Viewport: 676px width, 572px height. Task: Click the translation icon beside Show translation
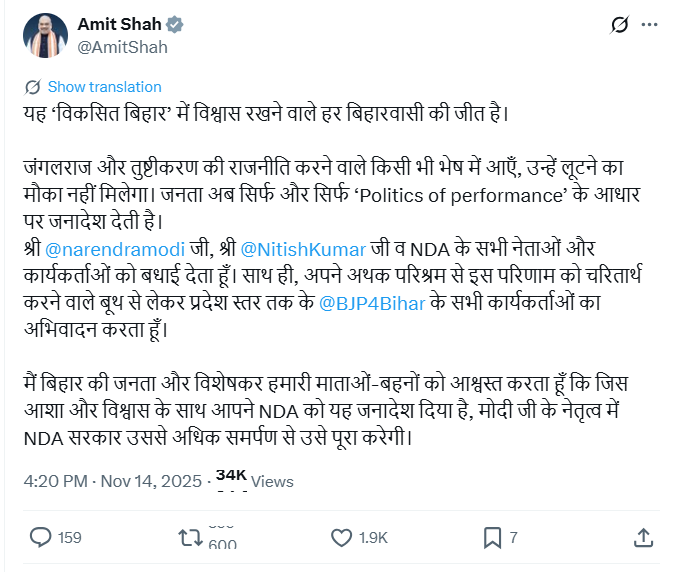point(33,87)
